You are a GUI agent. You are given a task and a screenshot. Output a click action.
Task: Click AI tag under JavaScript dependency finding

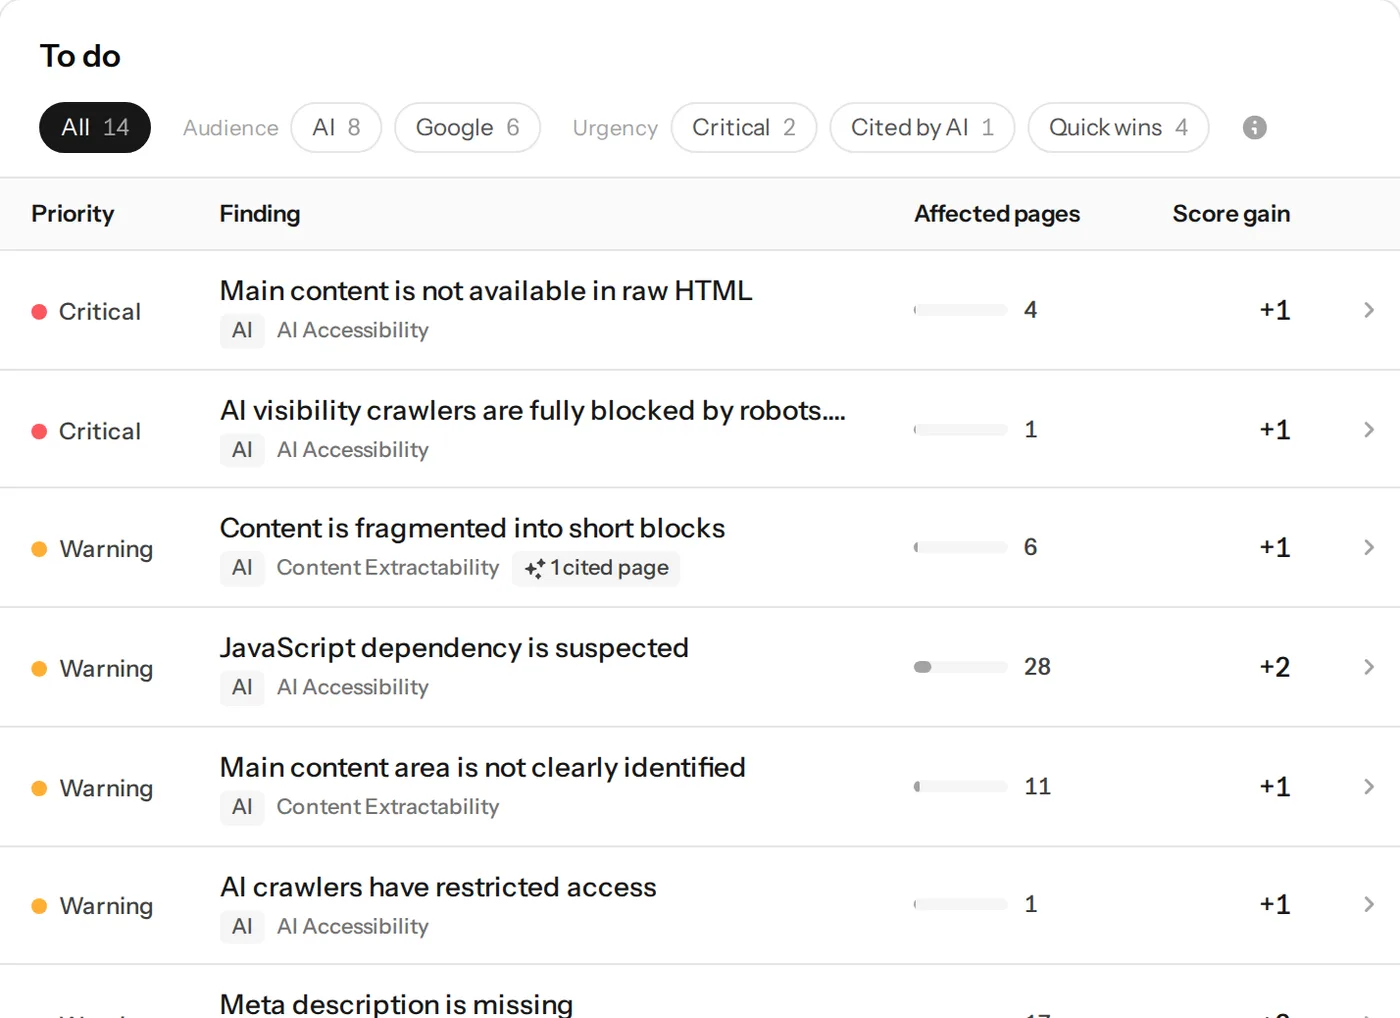click(242, 687)
